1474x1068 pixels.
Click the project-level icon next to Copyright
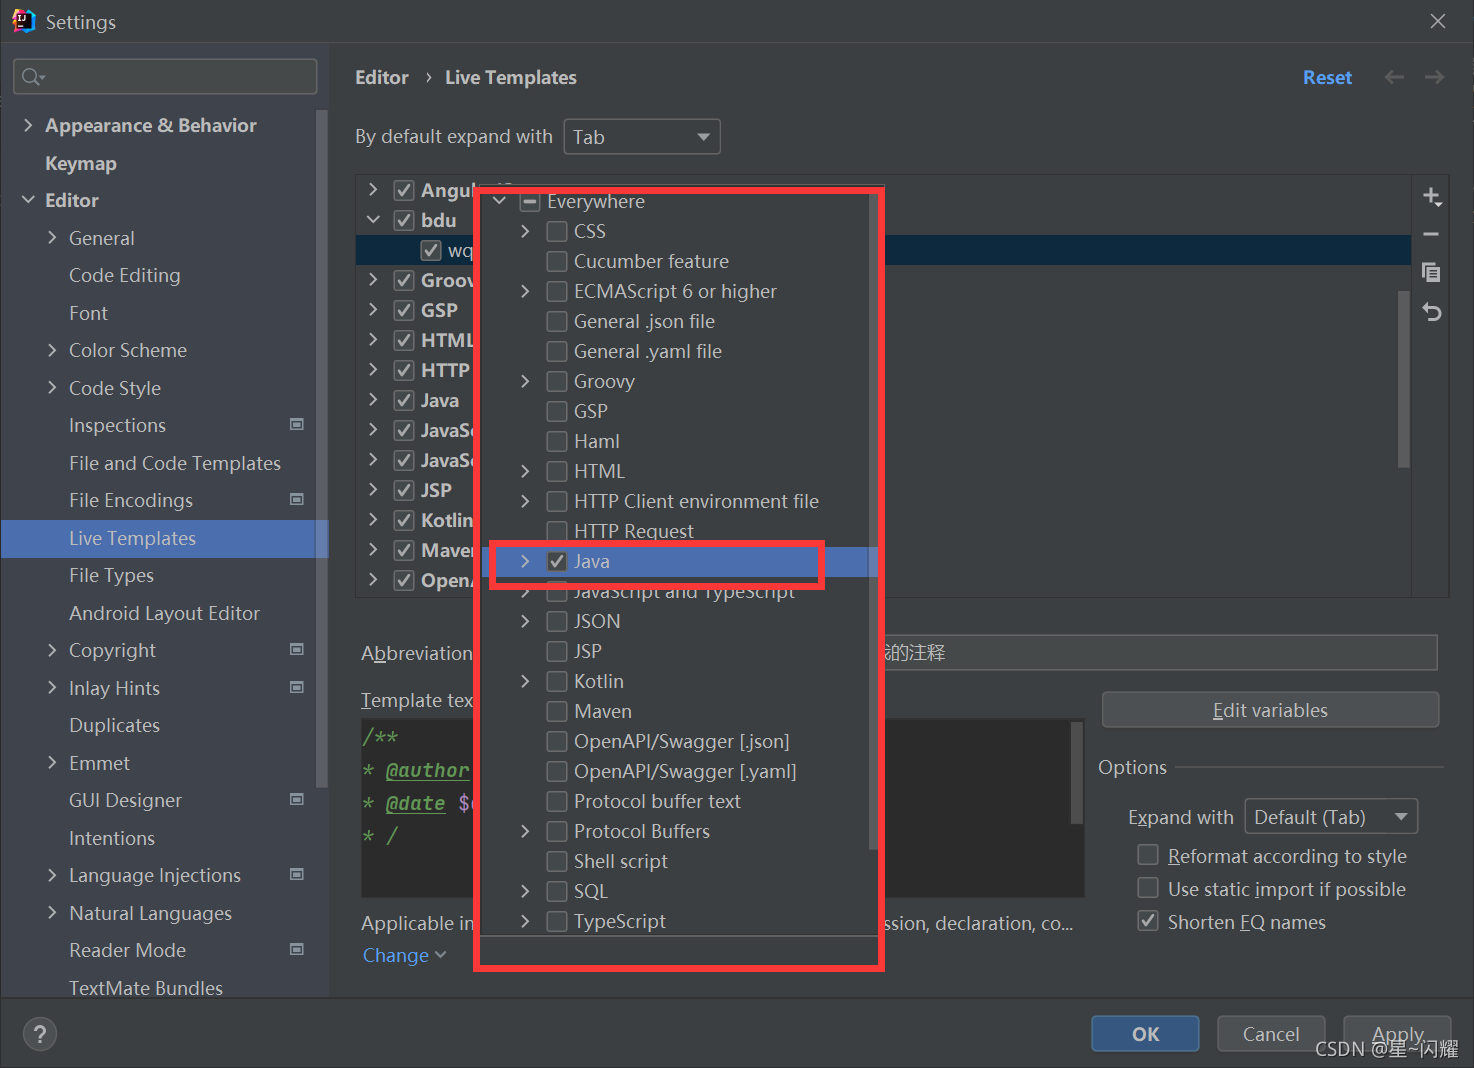[297, 649]
